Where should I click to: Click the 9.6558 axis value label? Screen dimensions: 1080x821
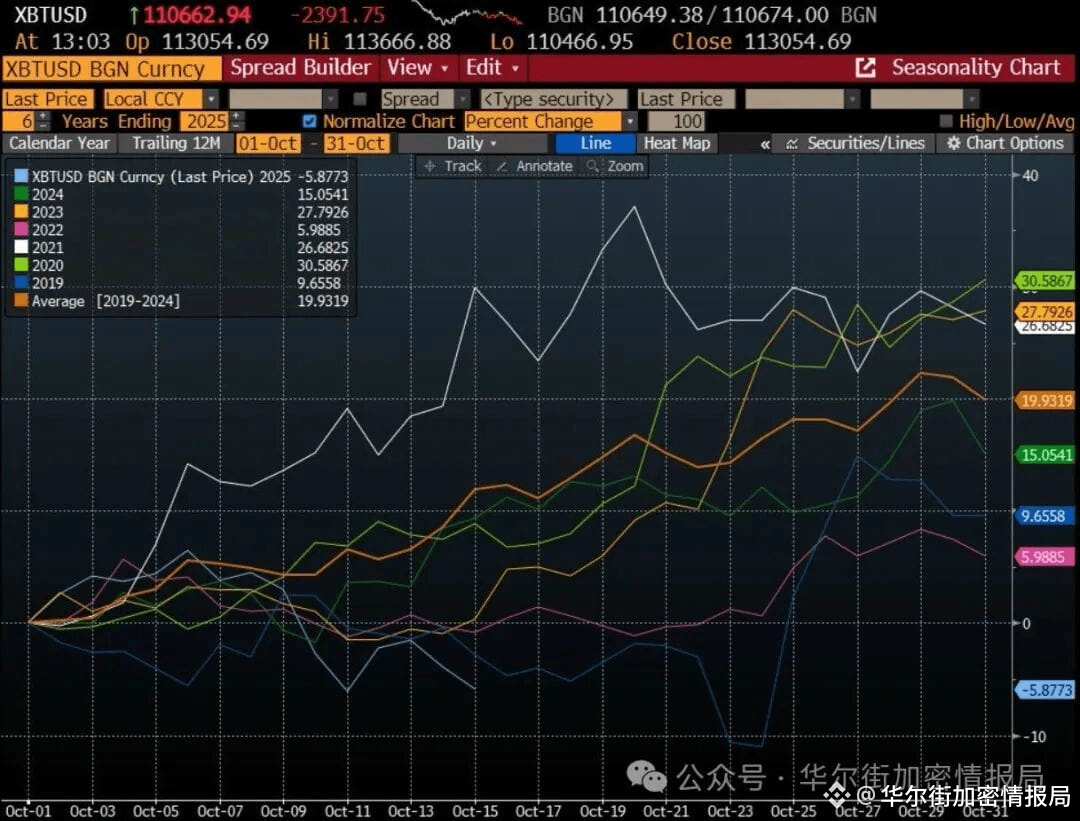click(1046, 517)
